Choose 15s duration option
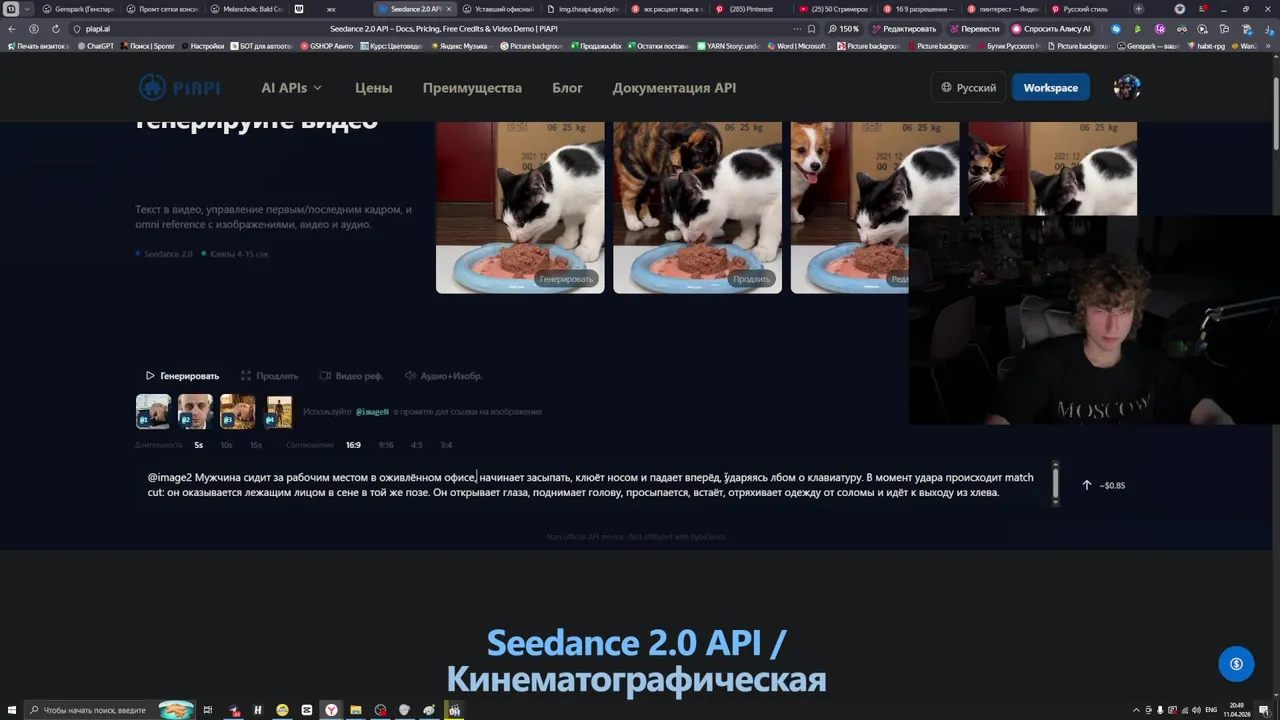The height and width of the screenshot is (720, 1280). tap(256, 445)
